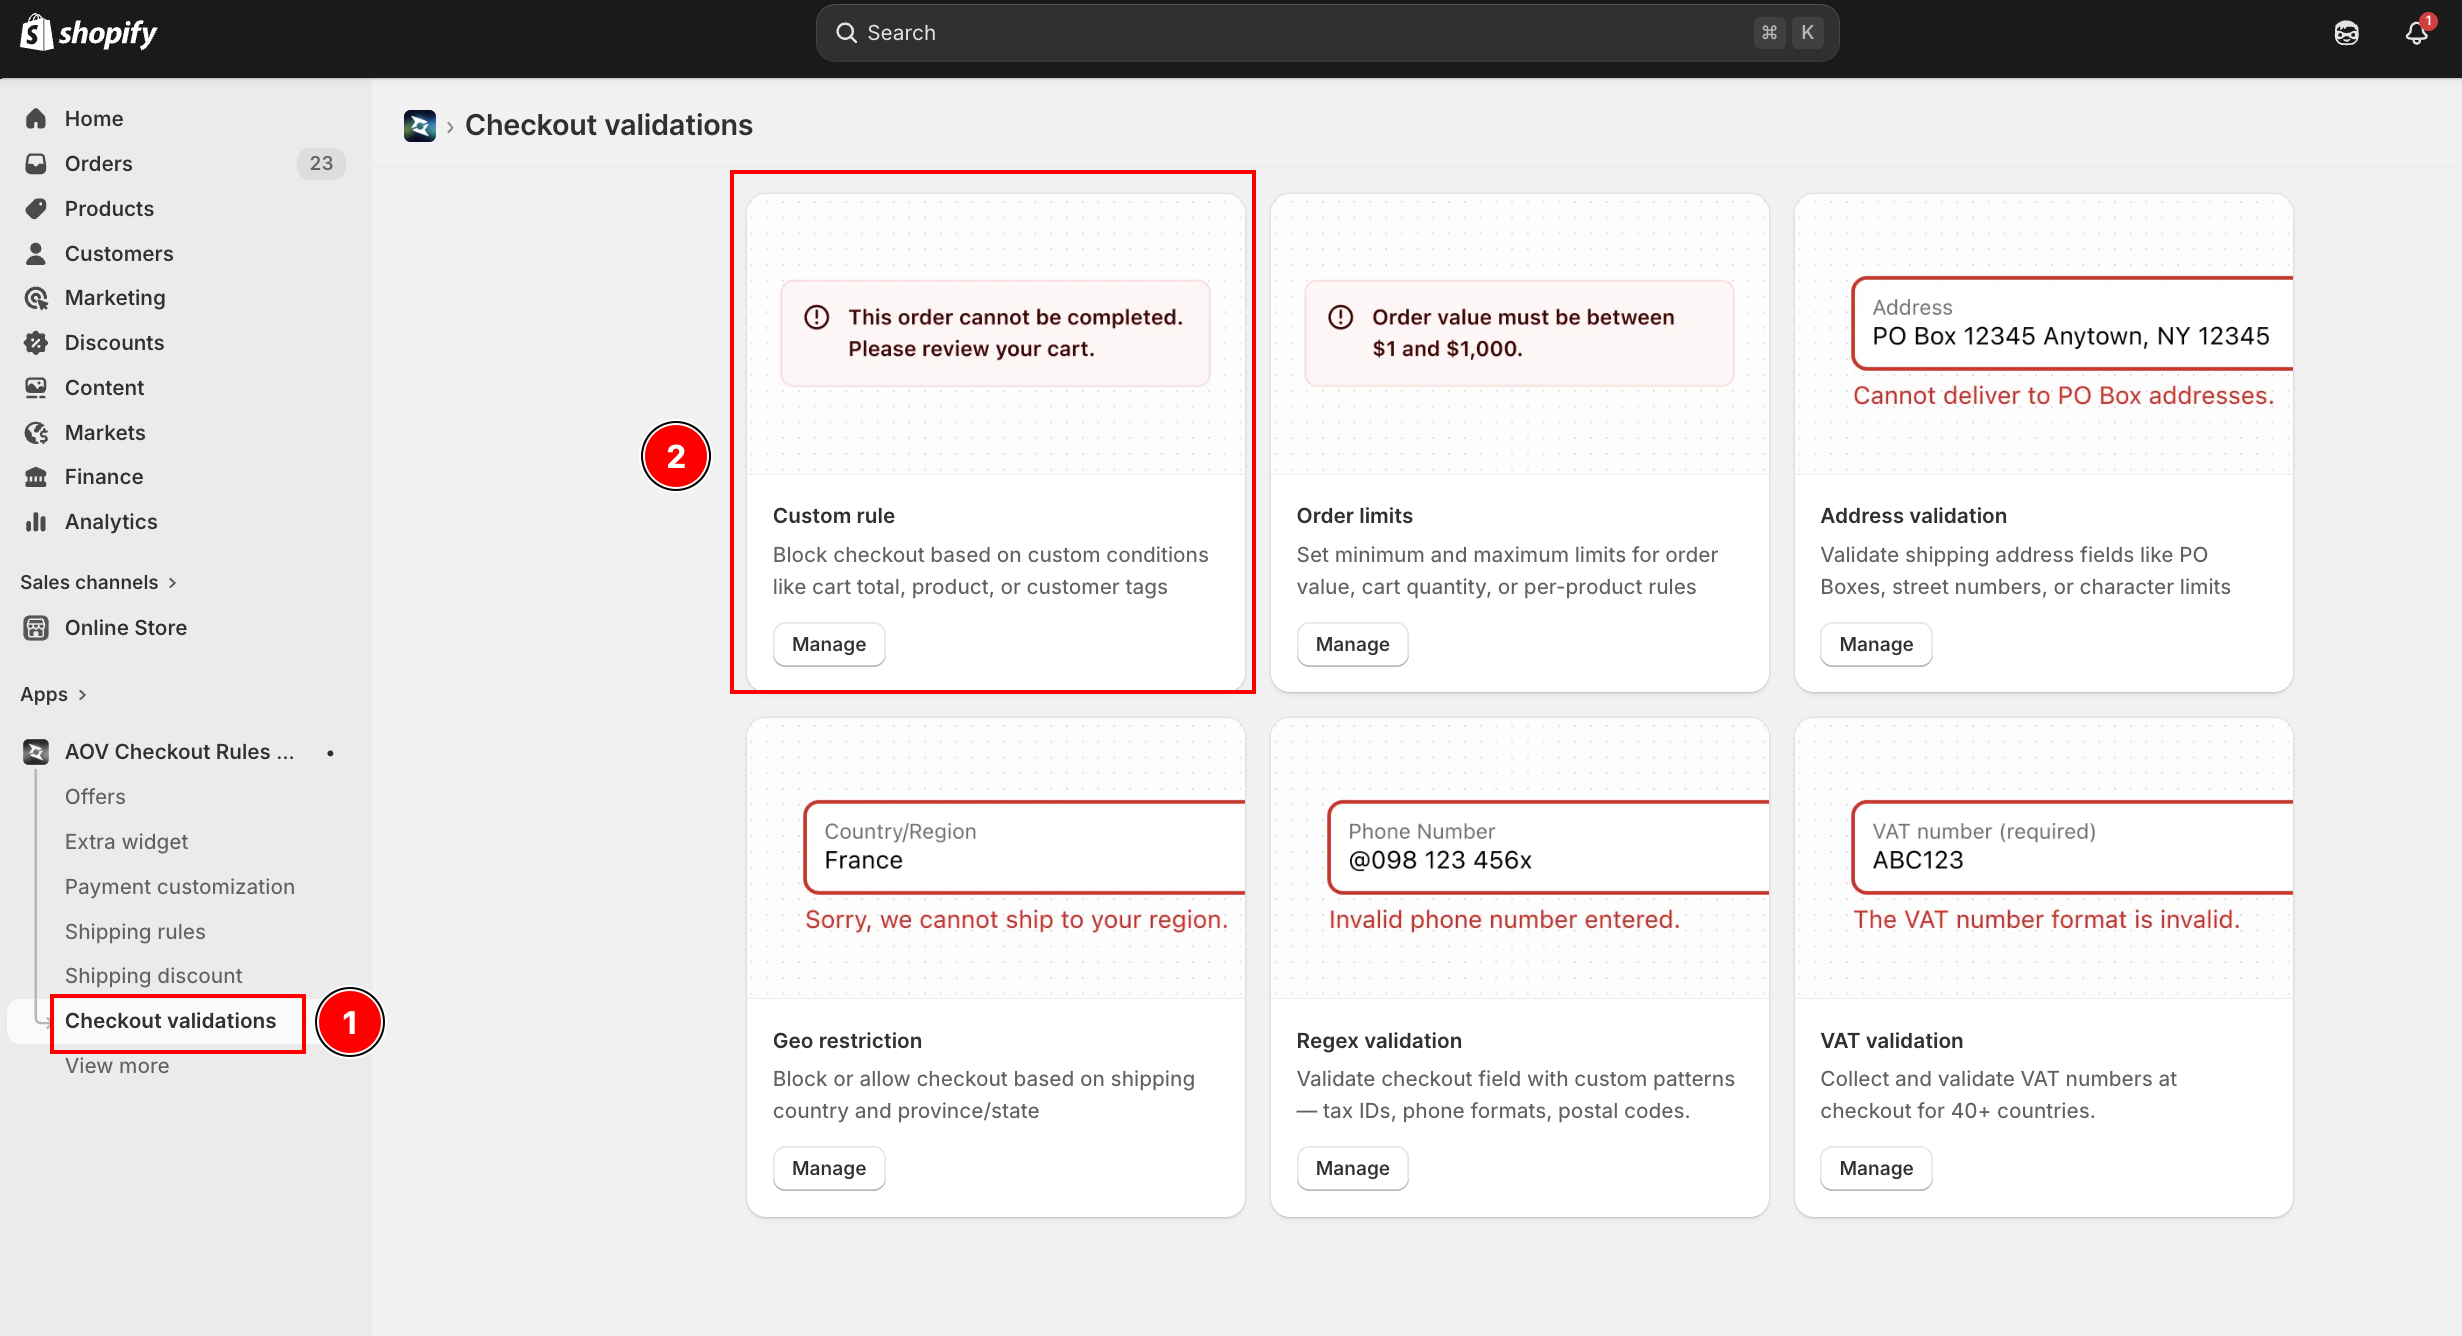Screen dimensions: 2462x1336
Task: Click the Address preview field
Action: click(2072, 323)
